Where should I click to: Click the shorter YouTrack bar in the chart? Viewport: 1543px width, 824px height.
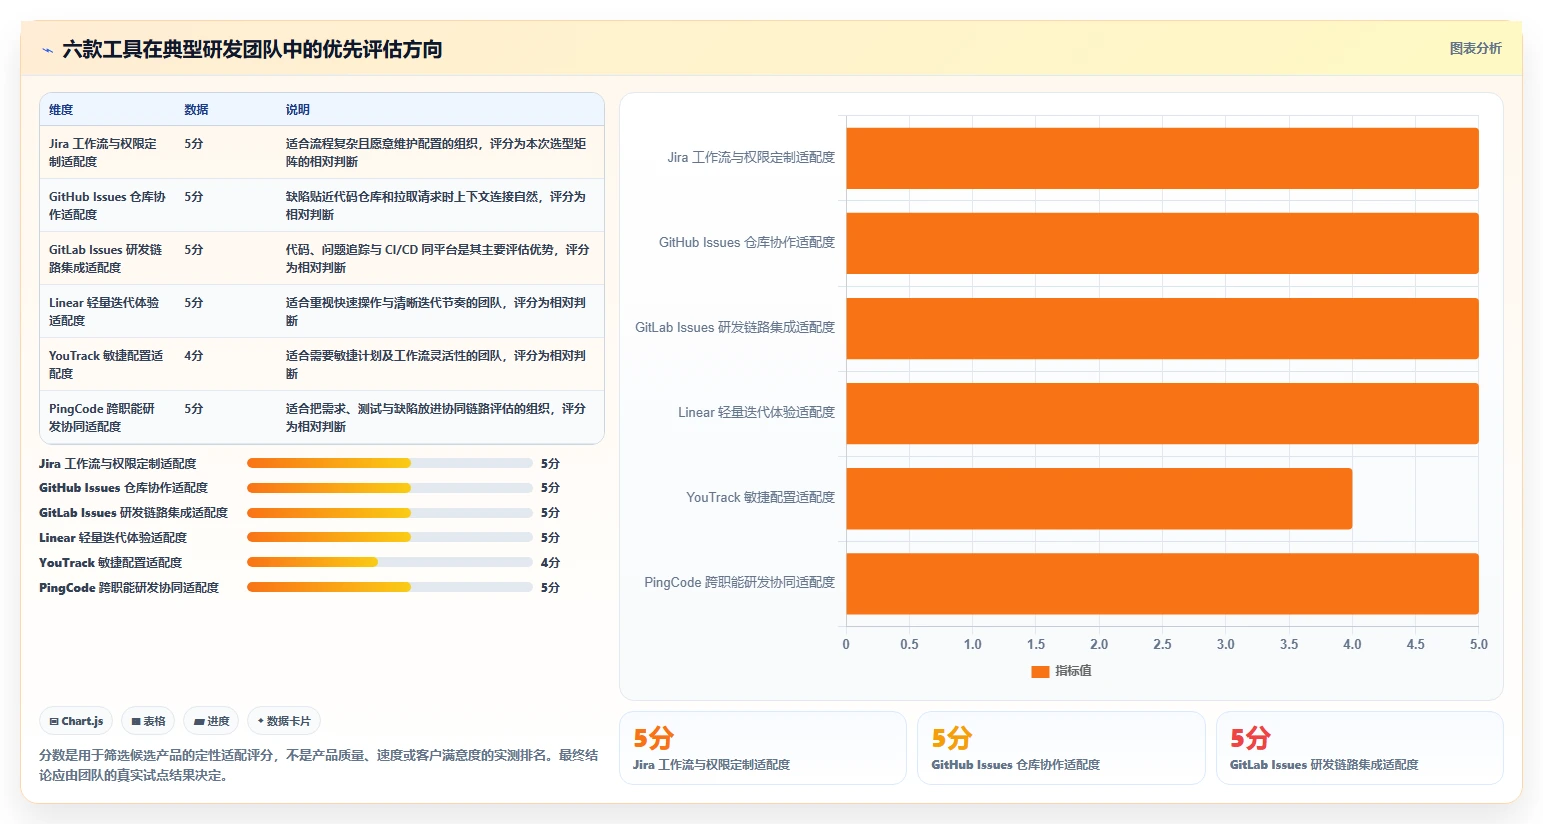[x=1099, y=498]
